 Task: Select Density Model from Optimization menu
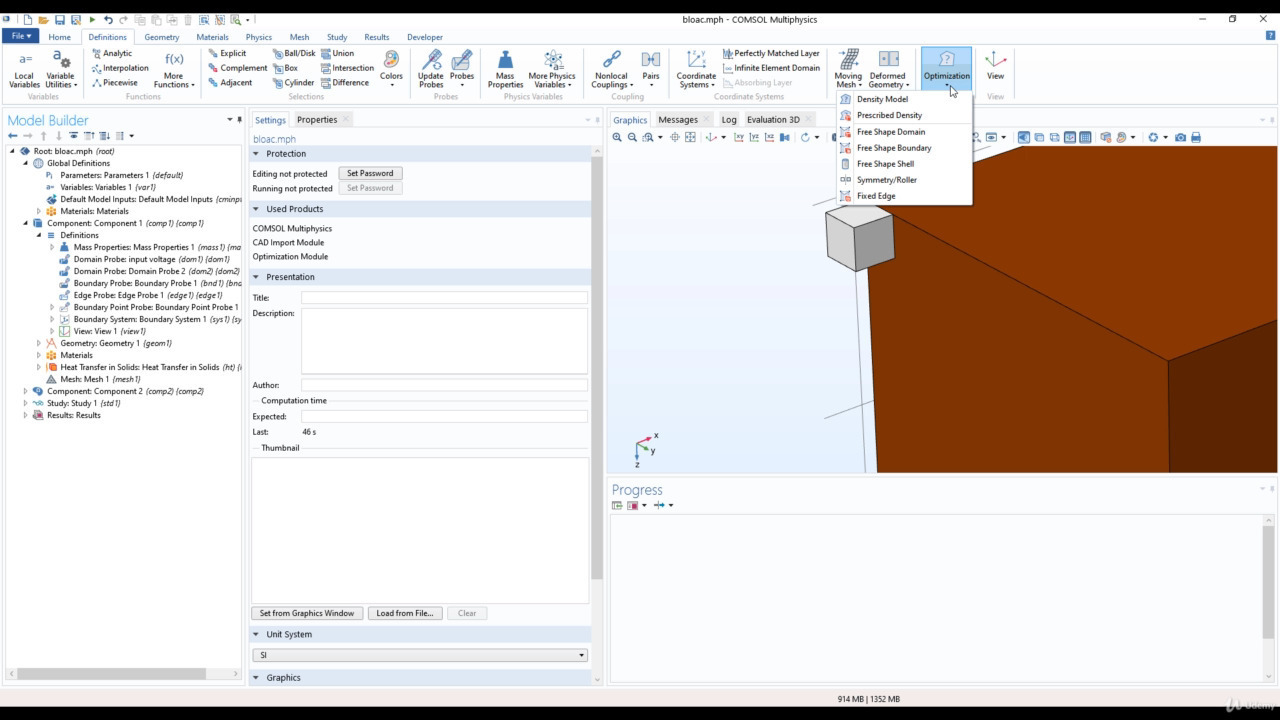904,99
